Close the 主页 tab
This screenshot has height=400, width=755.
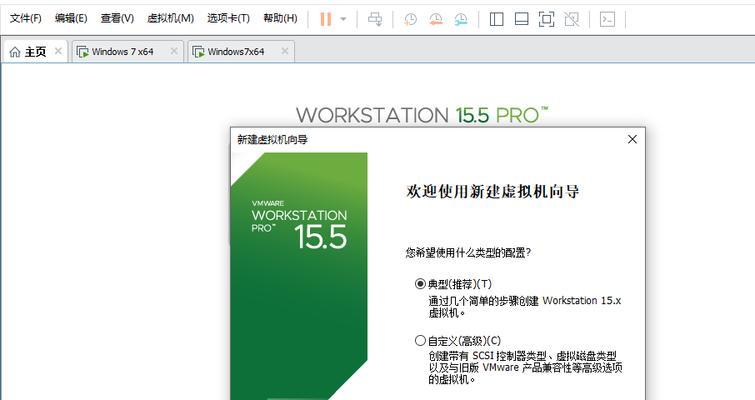[x=58, y=51]
